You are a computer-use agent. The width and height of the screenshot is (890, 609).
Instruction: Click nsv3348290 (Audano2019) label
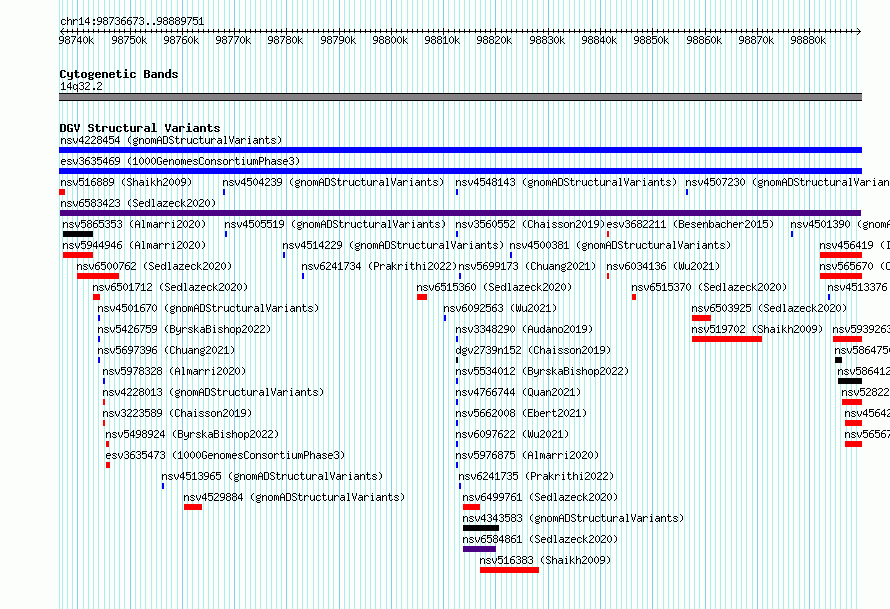click(524, 329)
